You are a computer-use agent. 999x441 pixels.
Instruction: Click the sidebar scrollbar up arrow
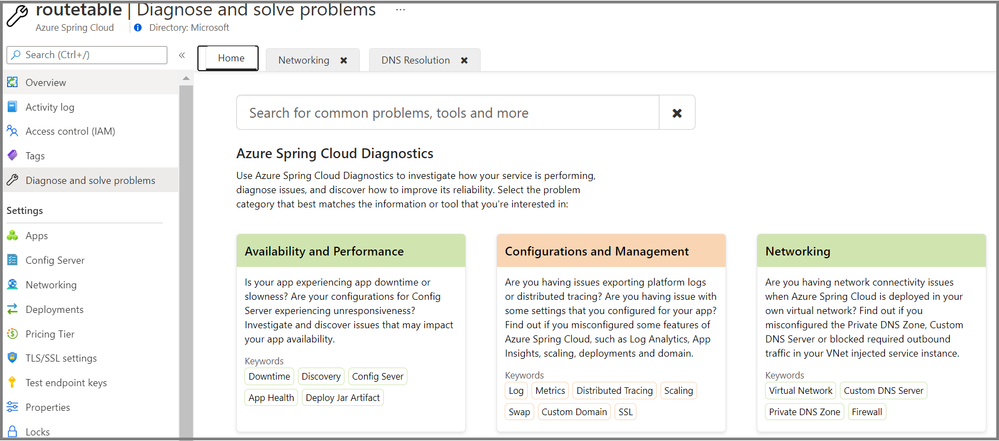pyautogui.click(x=186, y=78)
